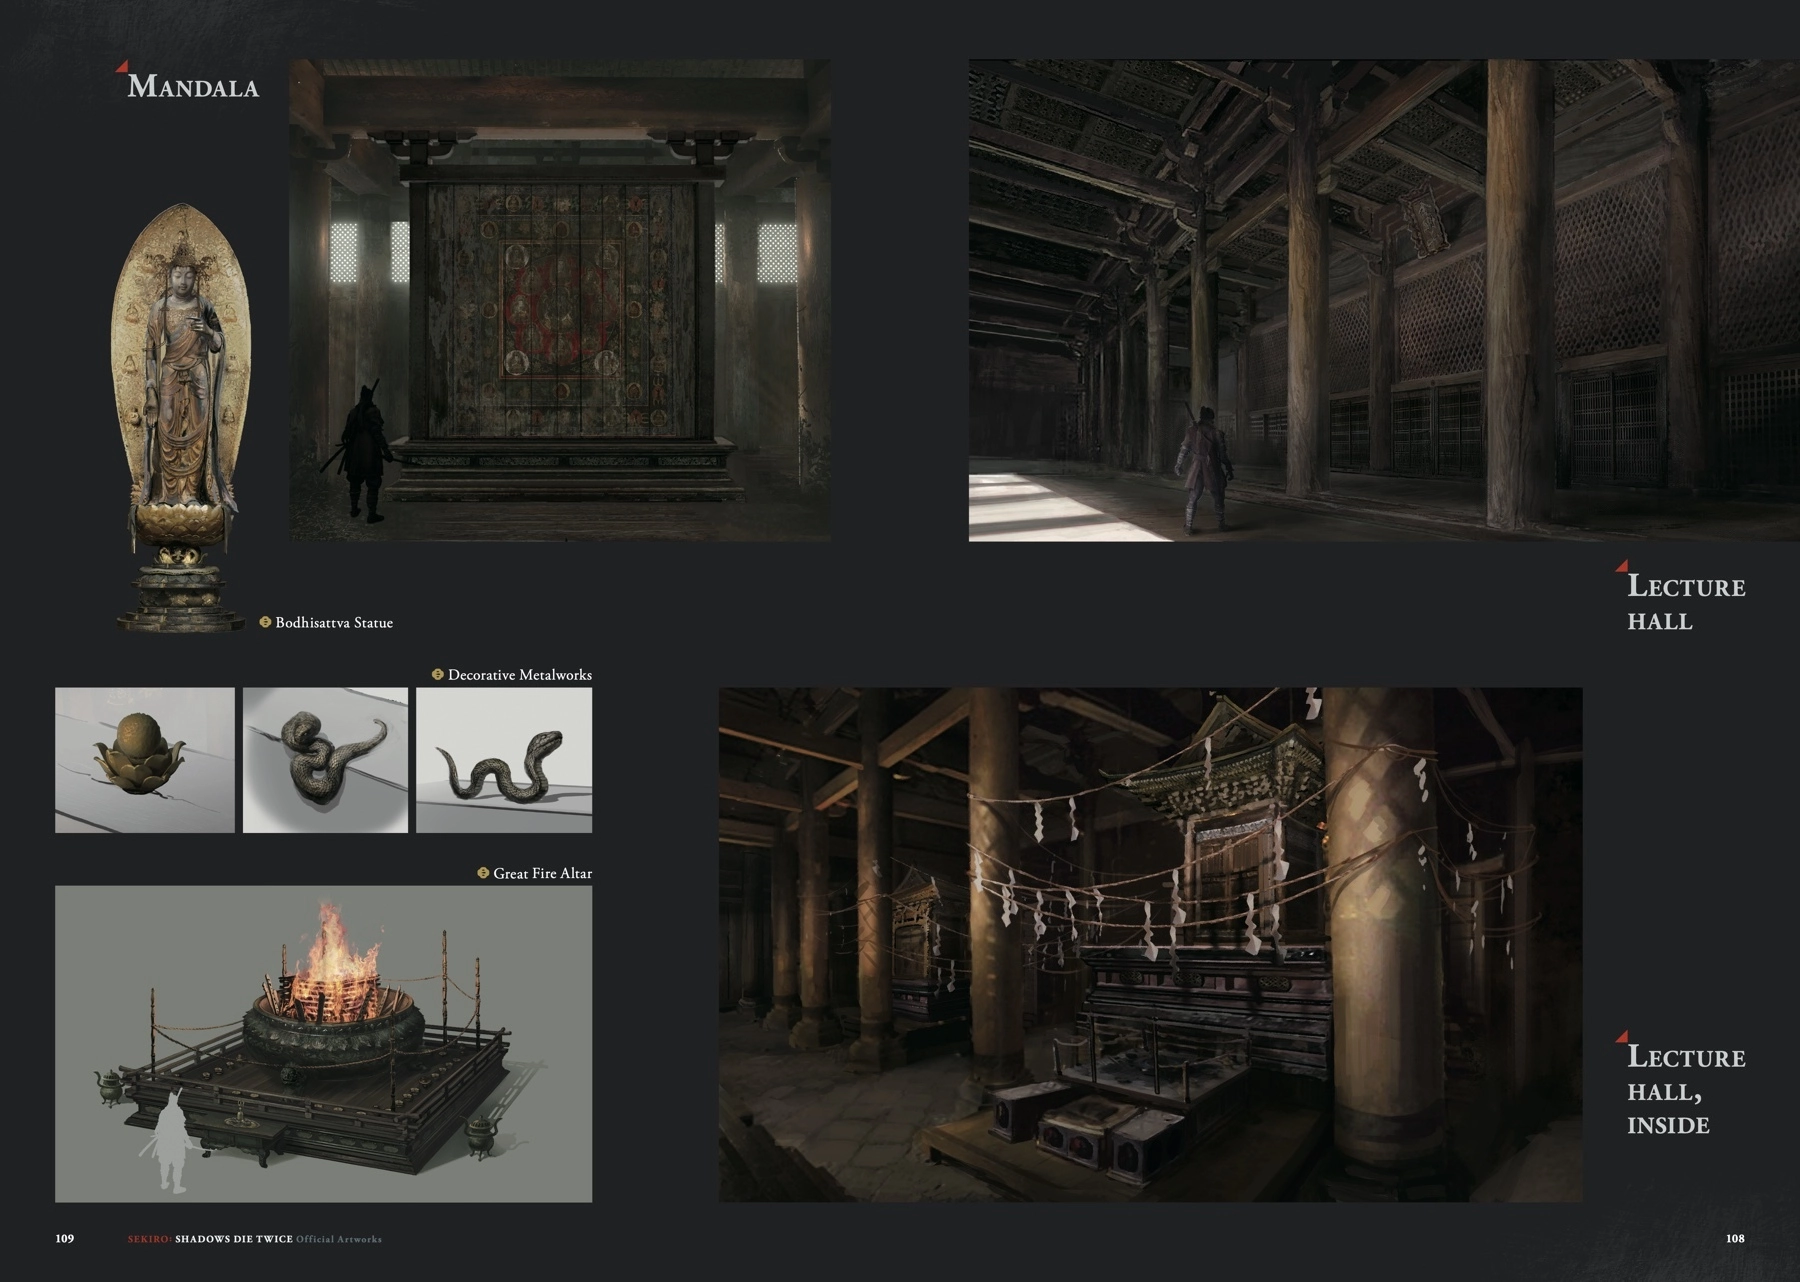Open the lotus bud metalwork image
Image resolution: width=1800 pixels, height=1282 pixels.
pyautogui.click(x=145, y=760)
